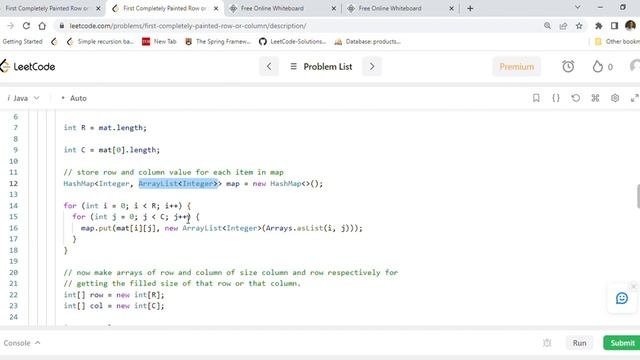The height and width of the screenshot is (360, 640).
Task: Open the Java language dropdown
Action: (x=23, y=98)
